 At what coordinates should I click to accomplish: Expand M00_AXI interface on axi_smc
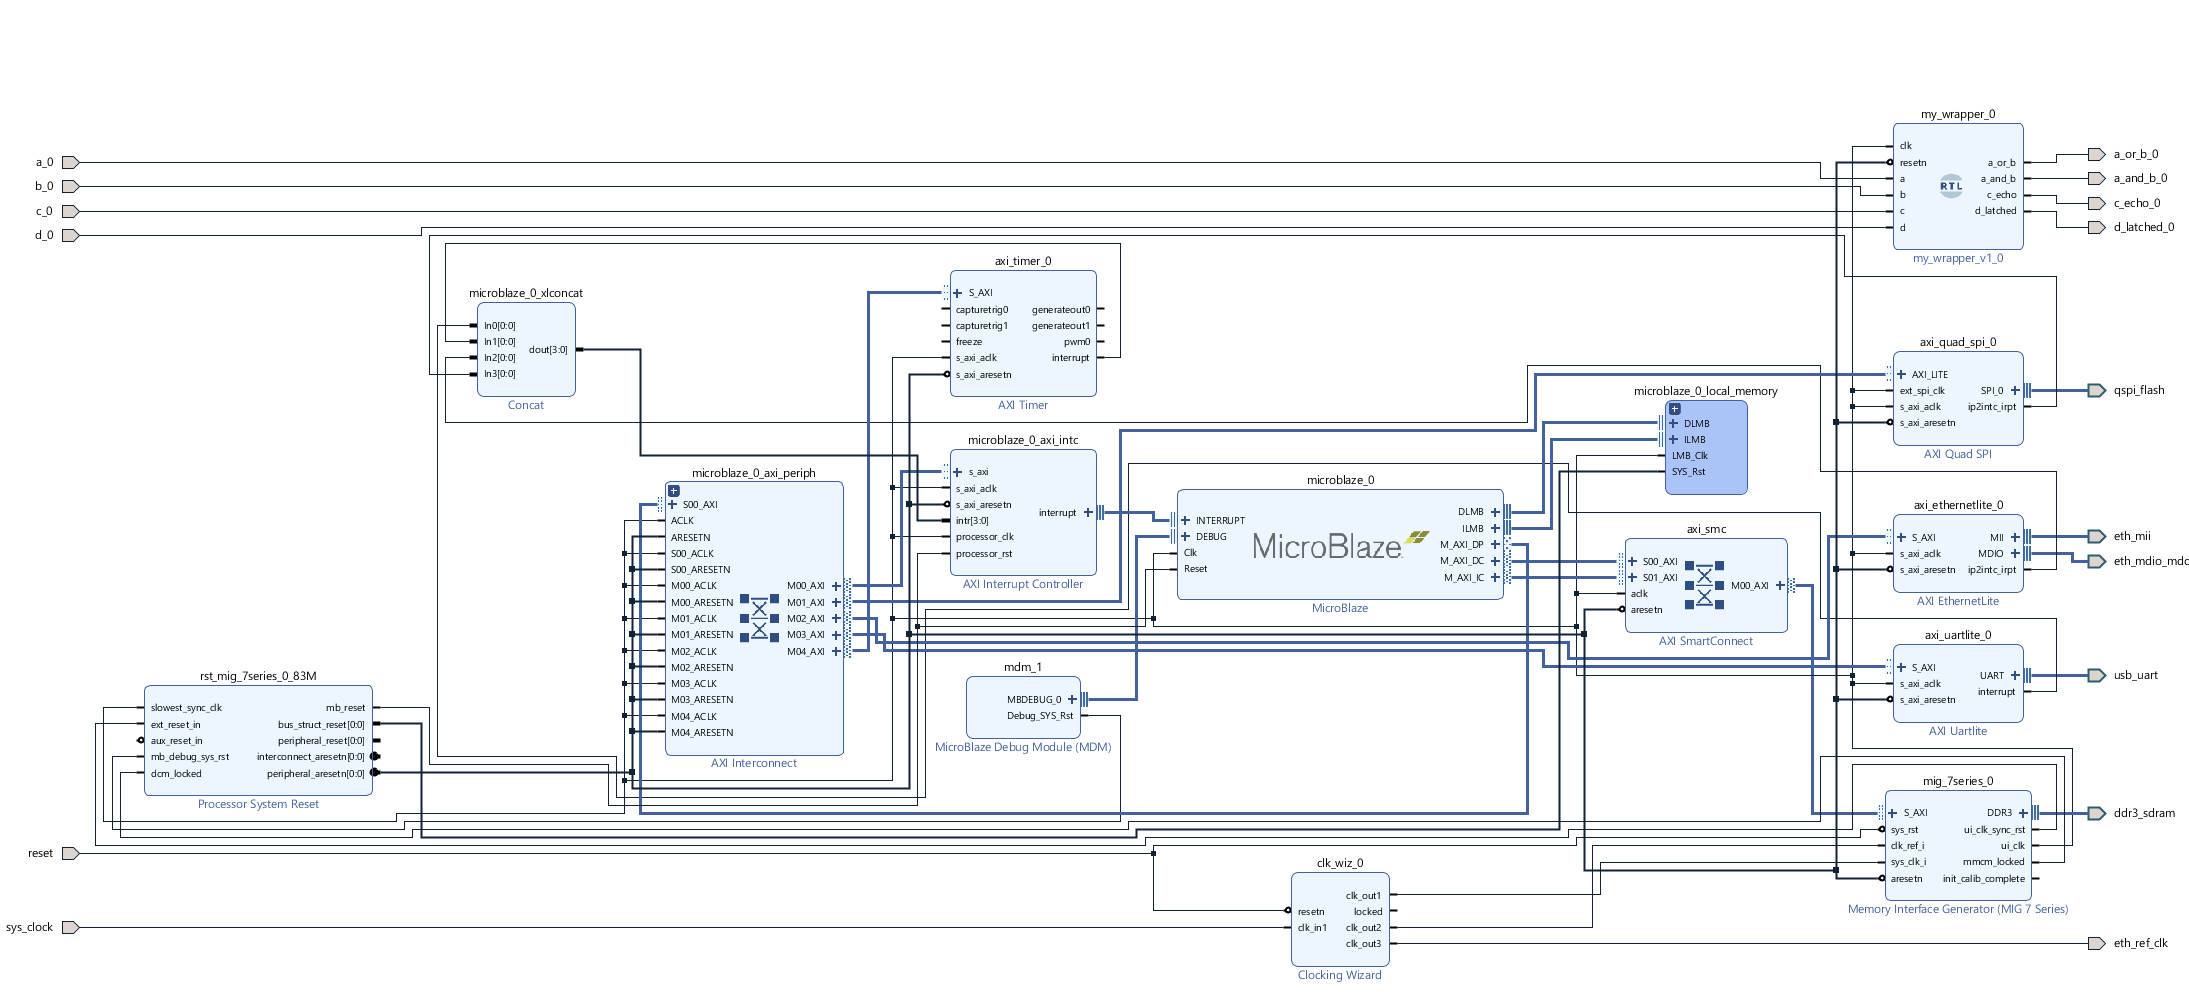click(x=1780, y=585)
